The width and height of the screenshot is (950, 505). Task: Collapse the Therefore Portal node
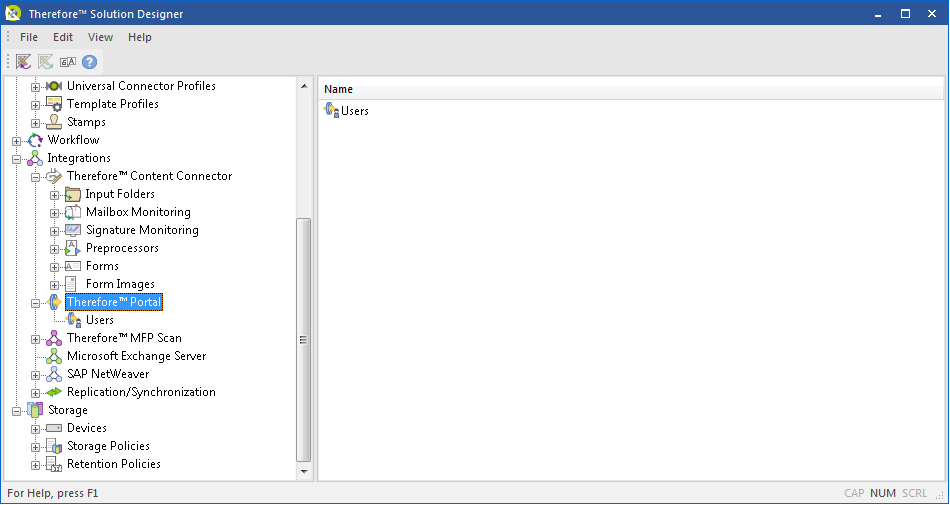tap(35, 303)
